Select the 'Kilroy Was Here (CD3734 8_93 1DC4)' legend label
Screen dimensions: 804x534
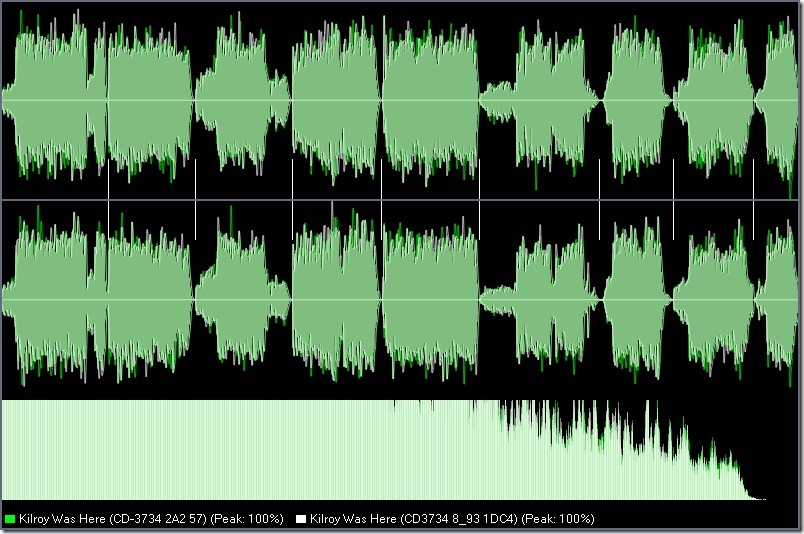click(x=414, y=519)
